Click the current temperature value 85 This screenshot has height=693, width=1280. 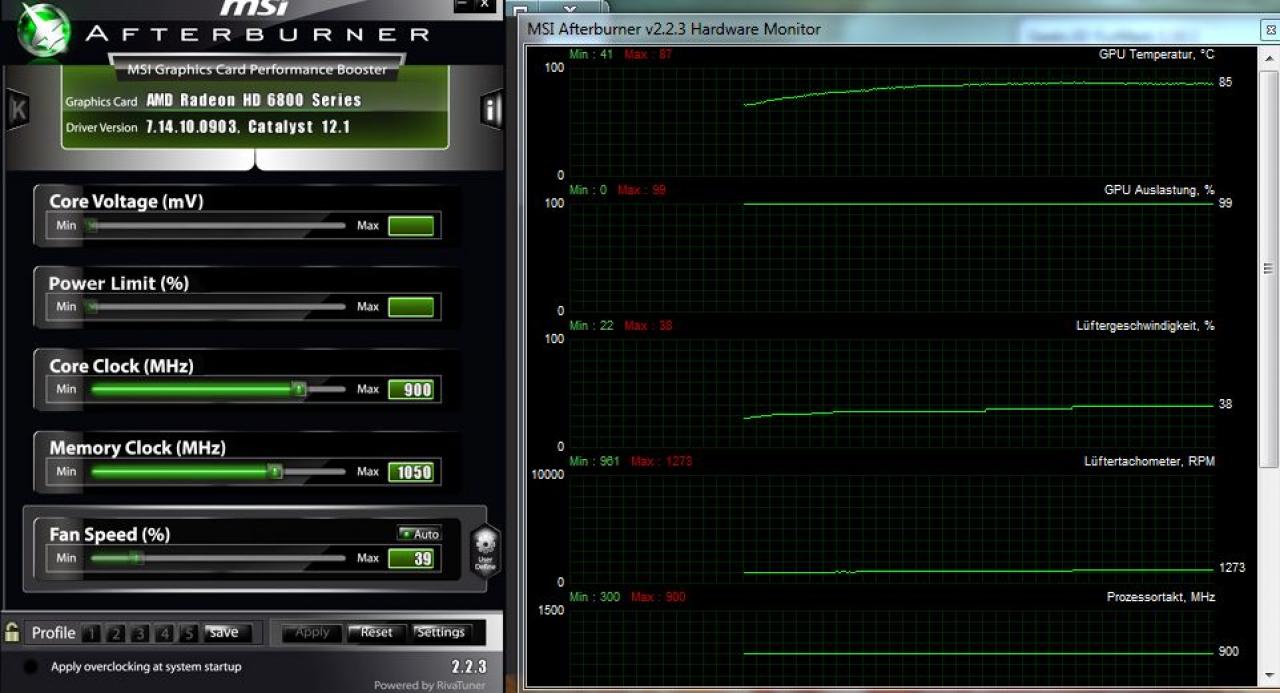tap(1225, 82)
